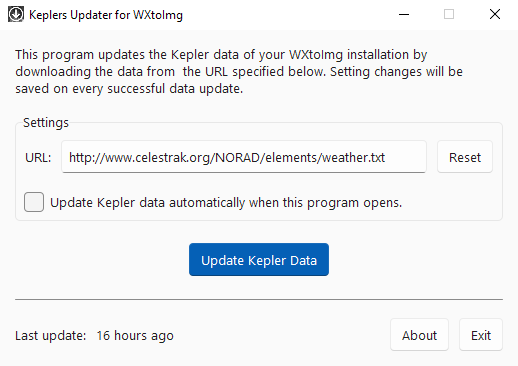
Task: Click the horizontal separator above Last update
Action: click(x=259, y=299)
